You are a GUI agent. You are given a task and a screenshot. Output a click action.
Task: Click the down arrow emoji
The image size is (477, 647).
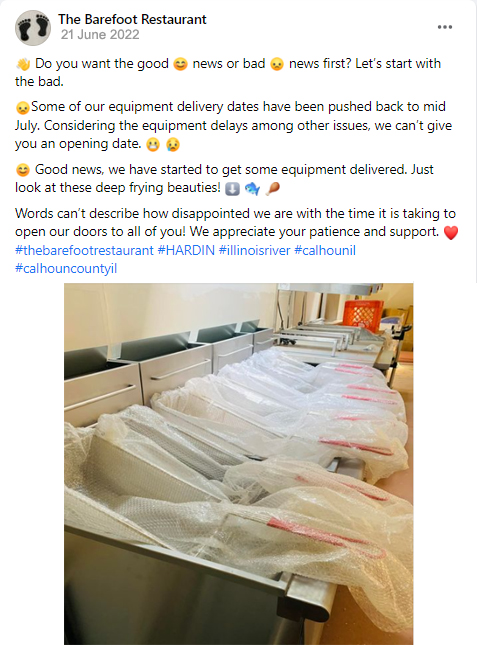(232, 189)
